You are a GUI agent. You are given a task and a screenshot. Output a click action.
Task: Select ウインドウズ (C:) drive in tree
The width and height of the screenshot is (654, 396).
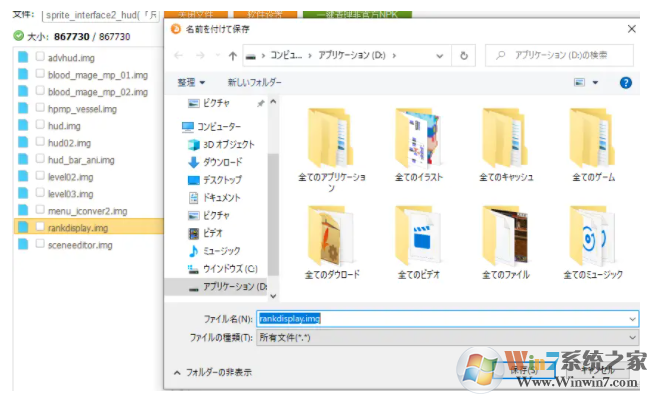tap(222, 269)
